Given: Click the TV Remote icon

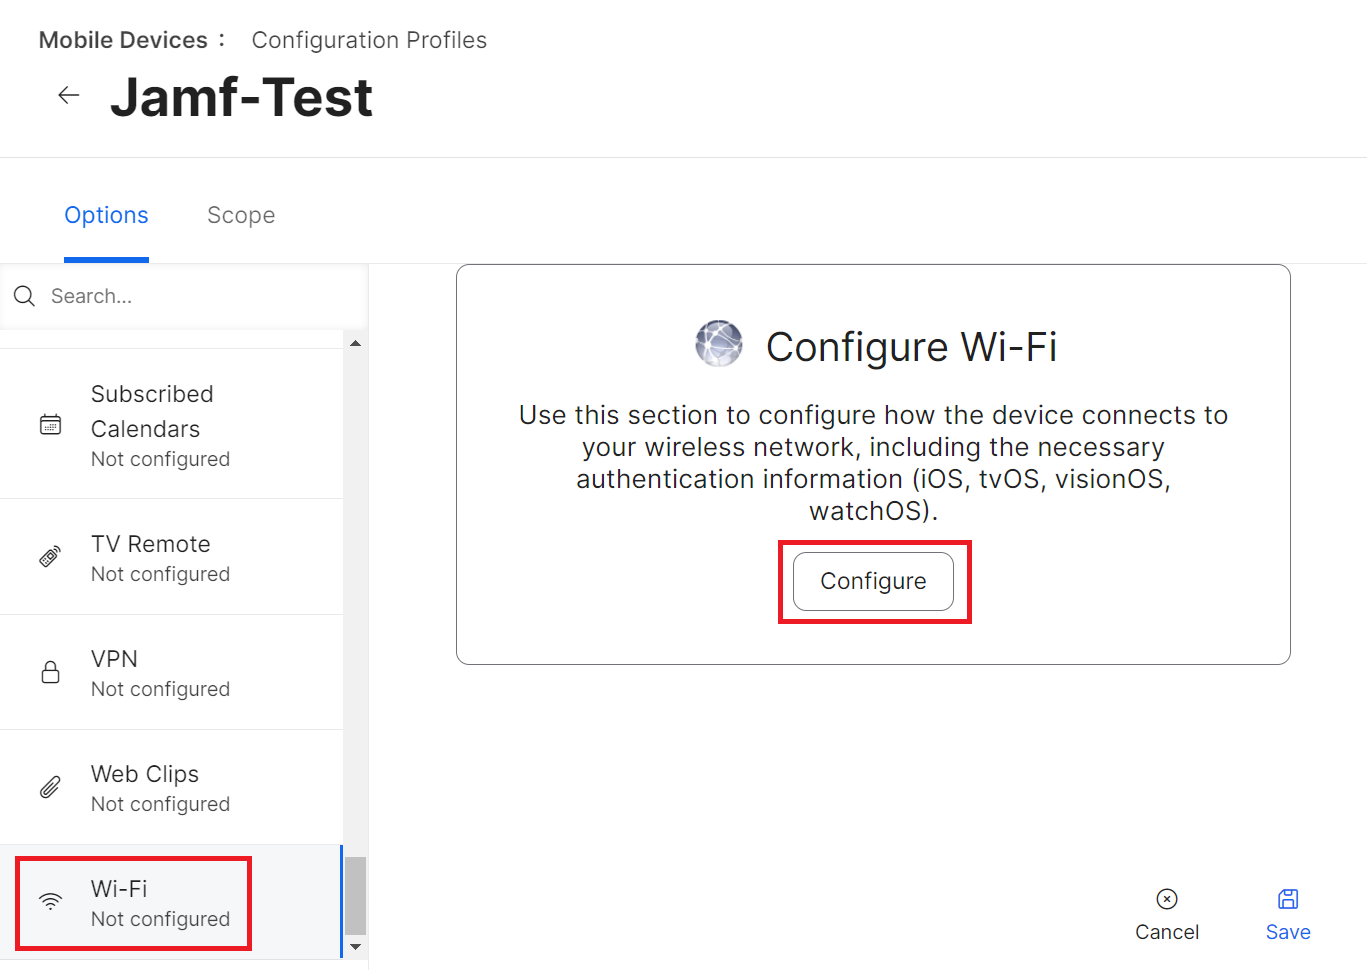Looking at the screenshot, I should (50, 557).
